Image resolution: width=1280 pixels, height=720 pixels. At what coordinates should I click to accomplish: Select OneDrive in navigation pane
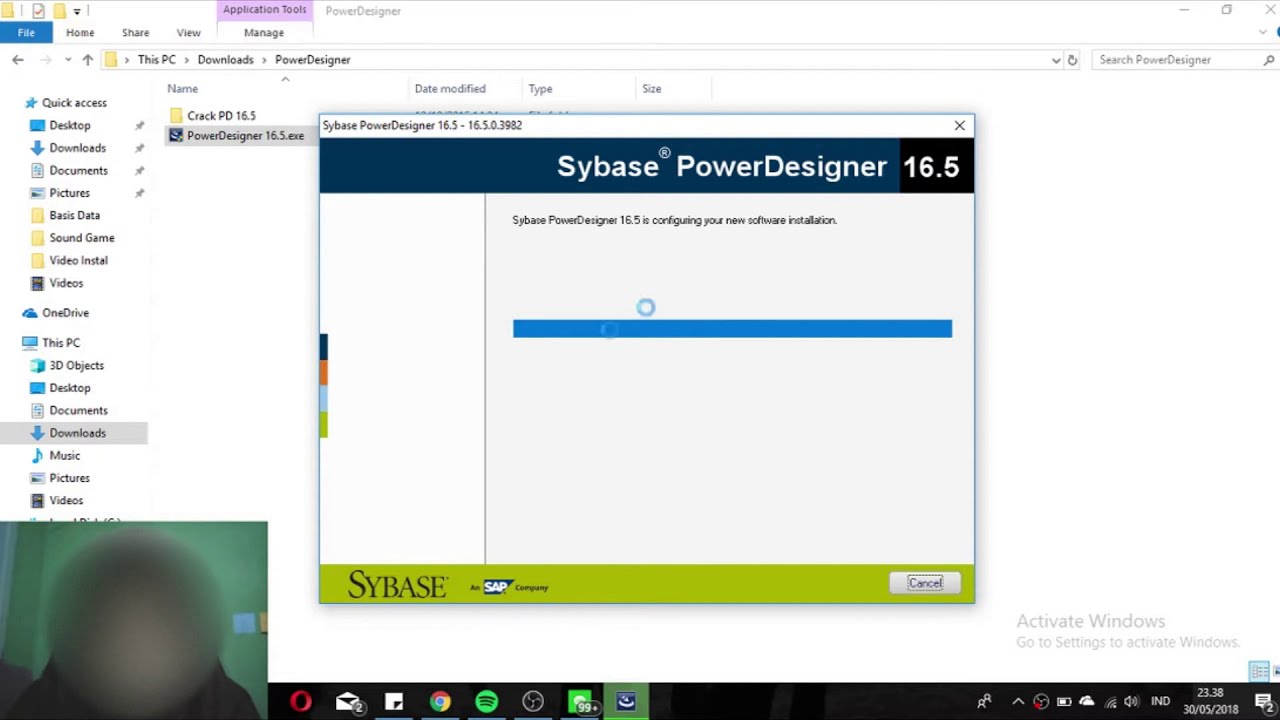(65, 313)
